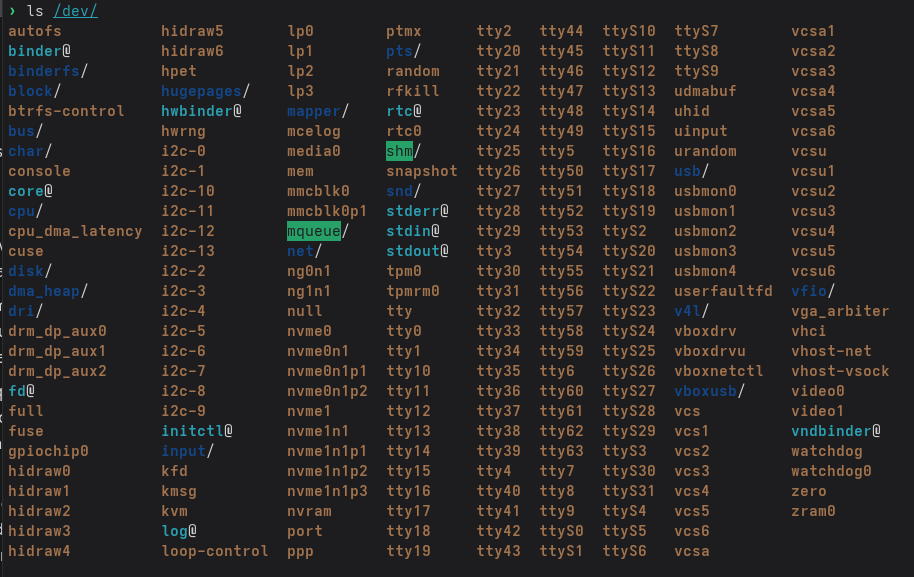
Task: Select the hidraw4 device name
Action: (x=40, y=551)
